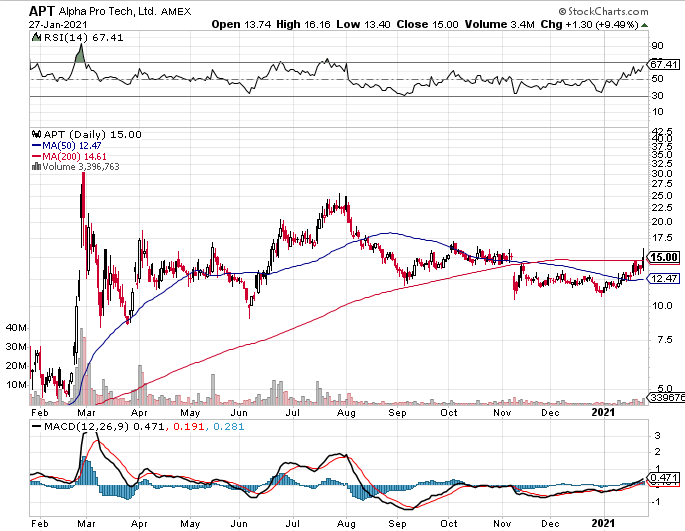Viewport: 685px width, 531px height.
Task: Click the Chg +1.30 (+9.49%) value
Action: [589, 24]
